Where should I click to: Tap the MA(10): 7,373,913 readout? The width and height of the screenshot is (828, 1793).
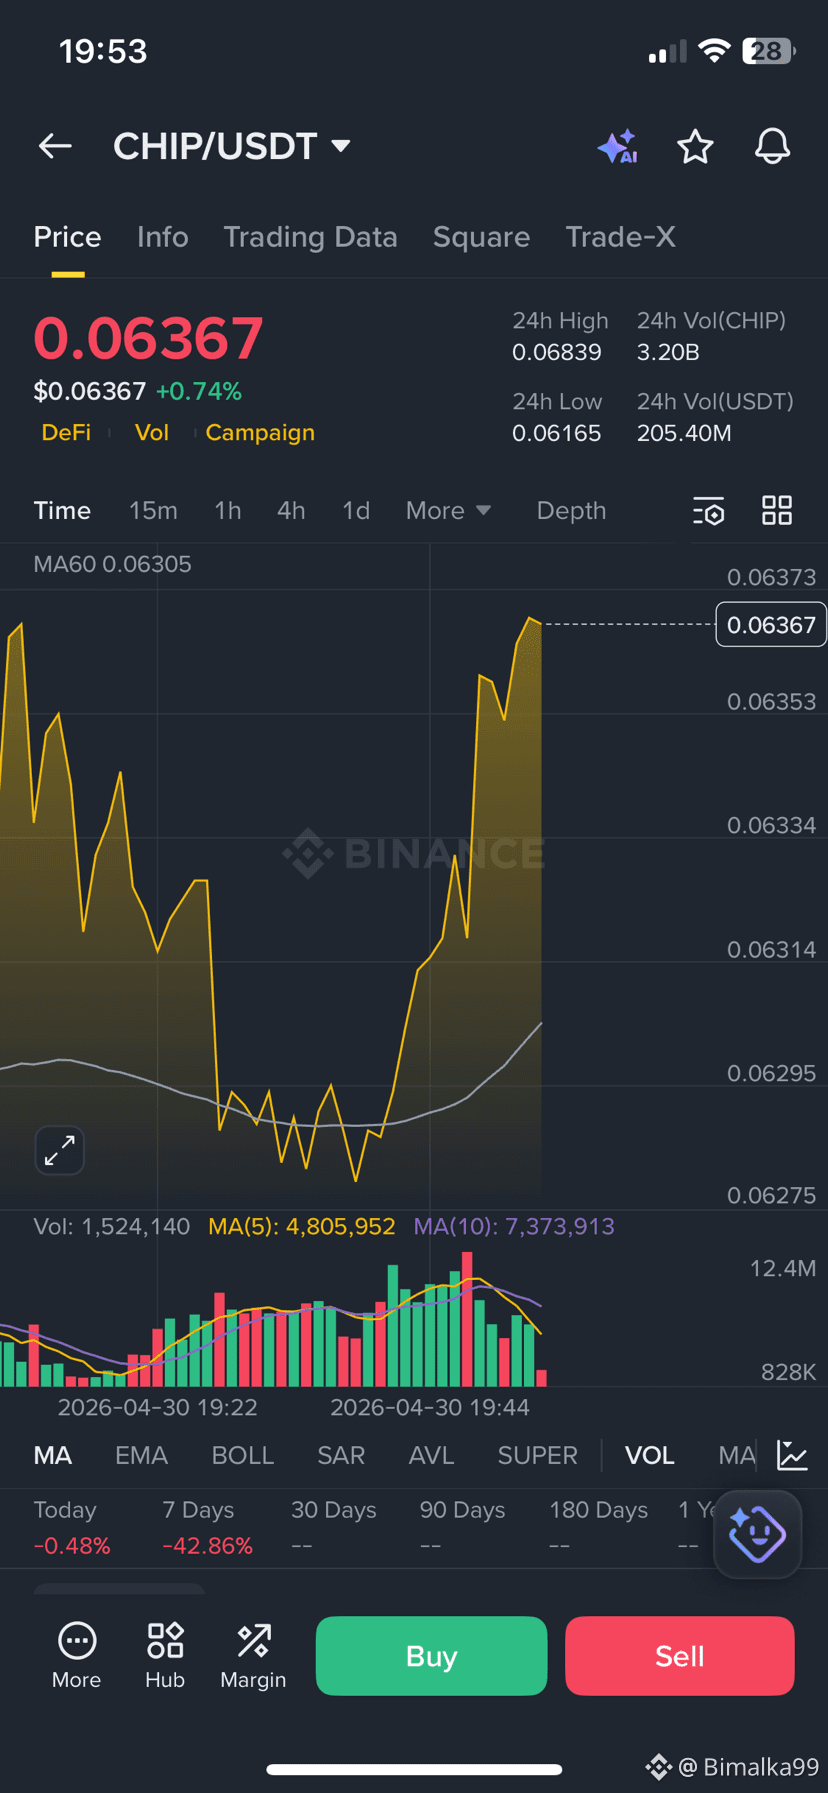pos(514,1226)
